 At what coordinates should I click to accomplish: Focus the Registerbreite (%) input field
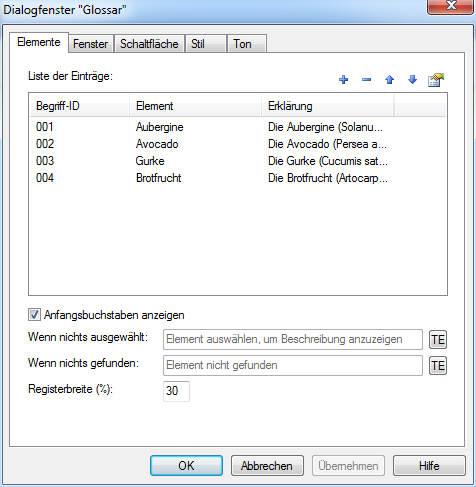tap(176, 391)
